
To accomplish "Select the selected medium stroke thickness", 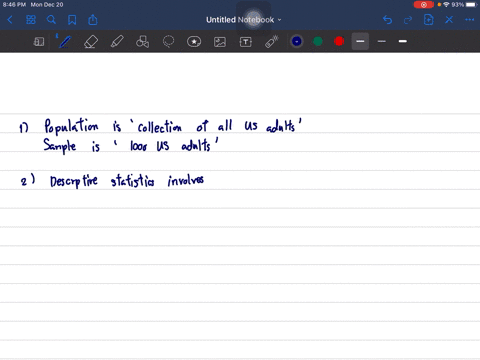I will pos(360,41).
